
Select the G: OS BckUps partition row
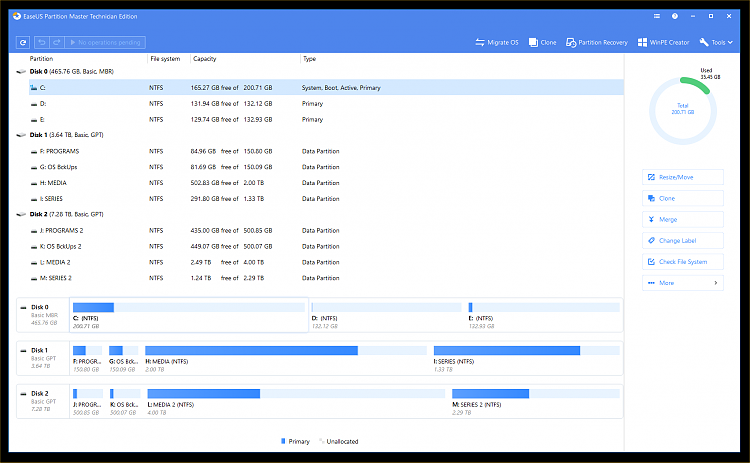326,167
